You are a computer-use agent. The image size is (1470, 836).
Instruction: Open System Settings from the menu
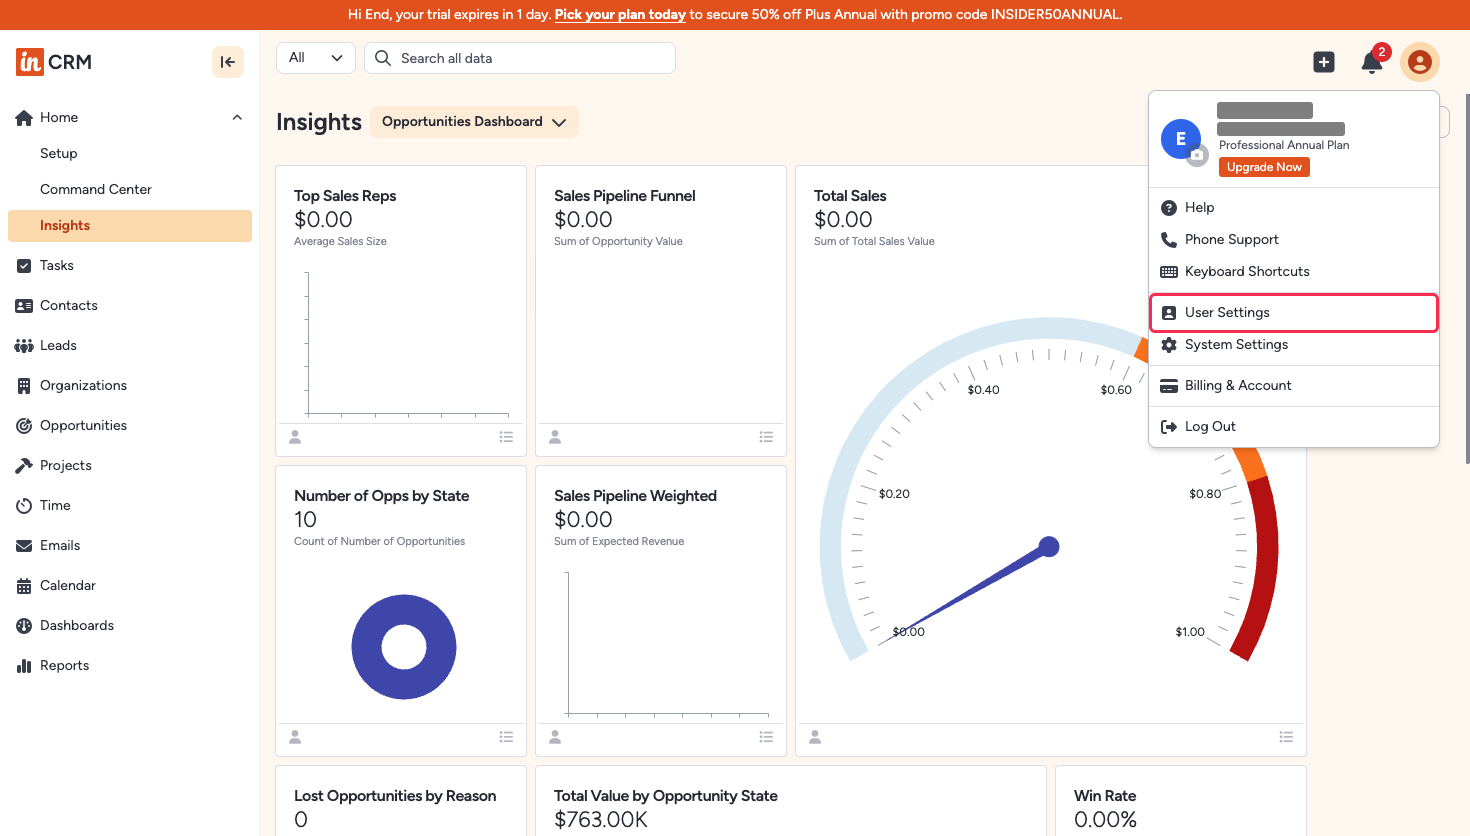tap(1294, 345)
